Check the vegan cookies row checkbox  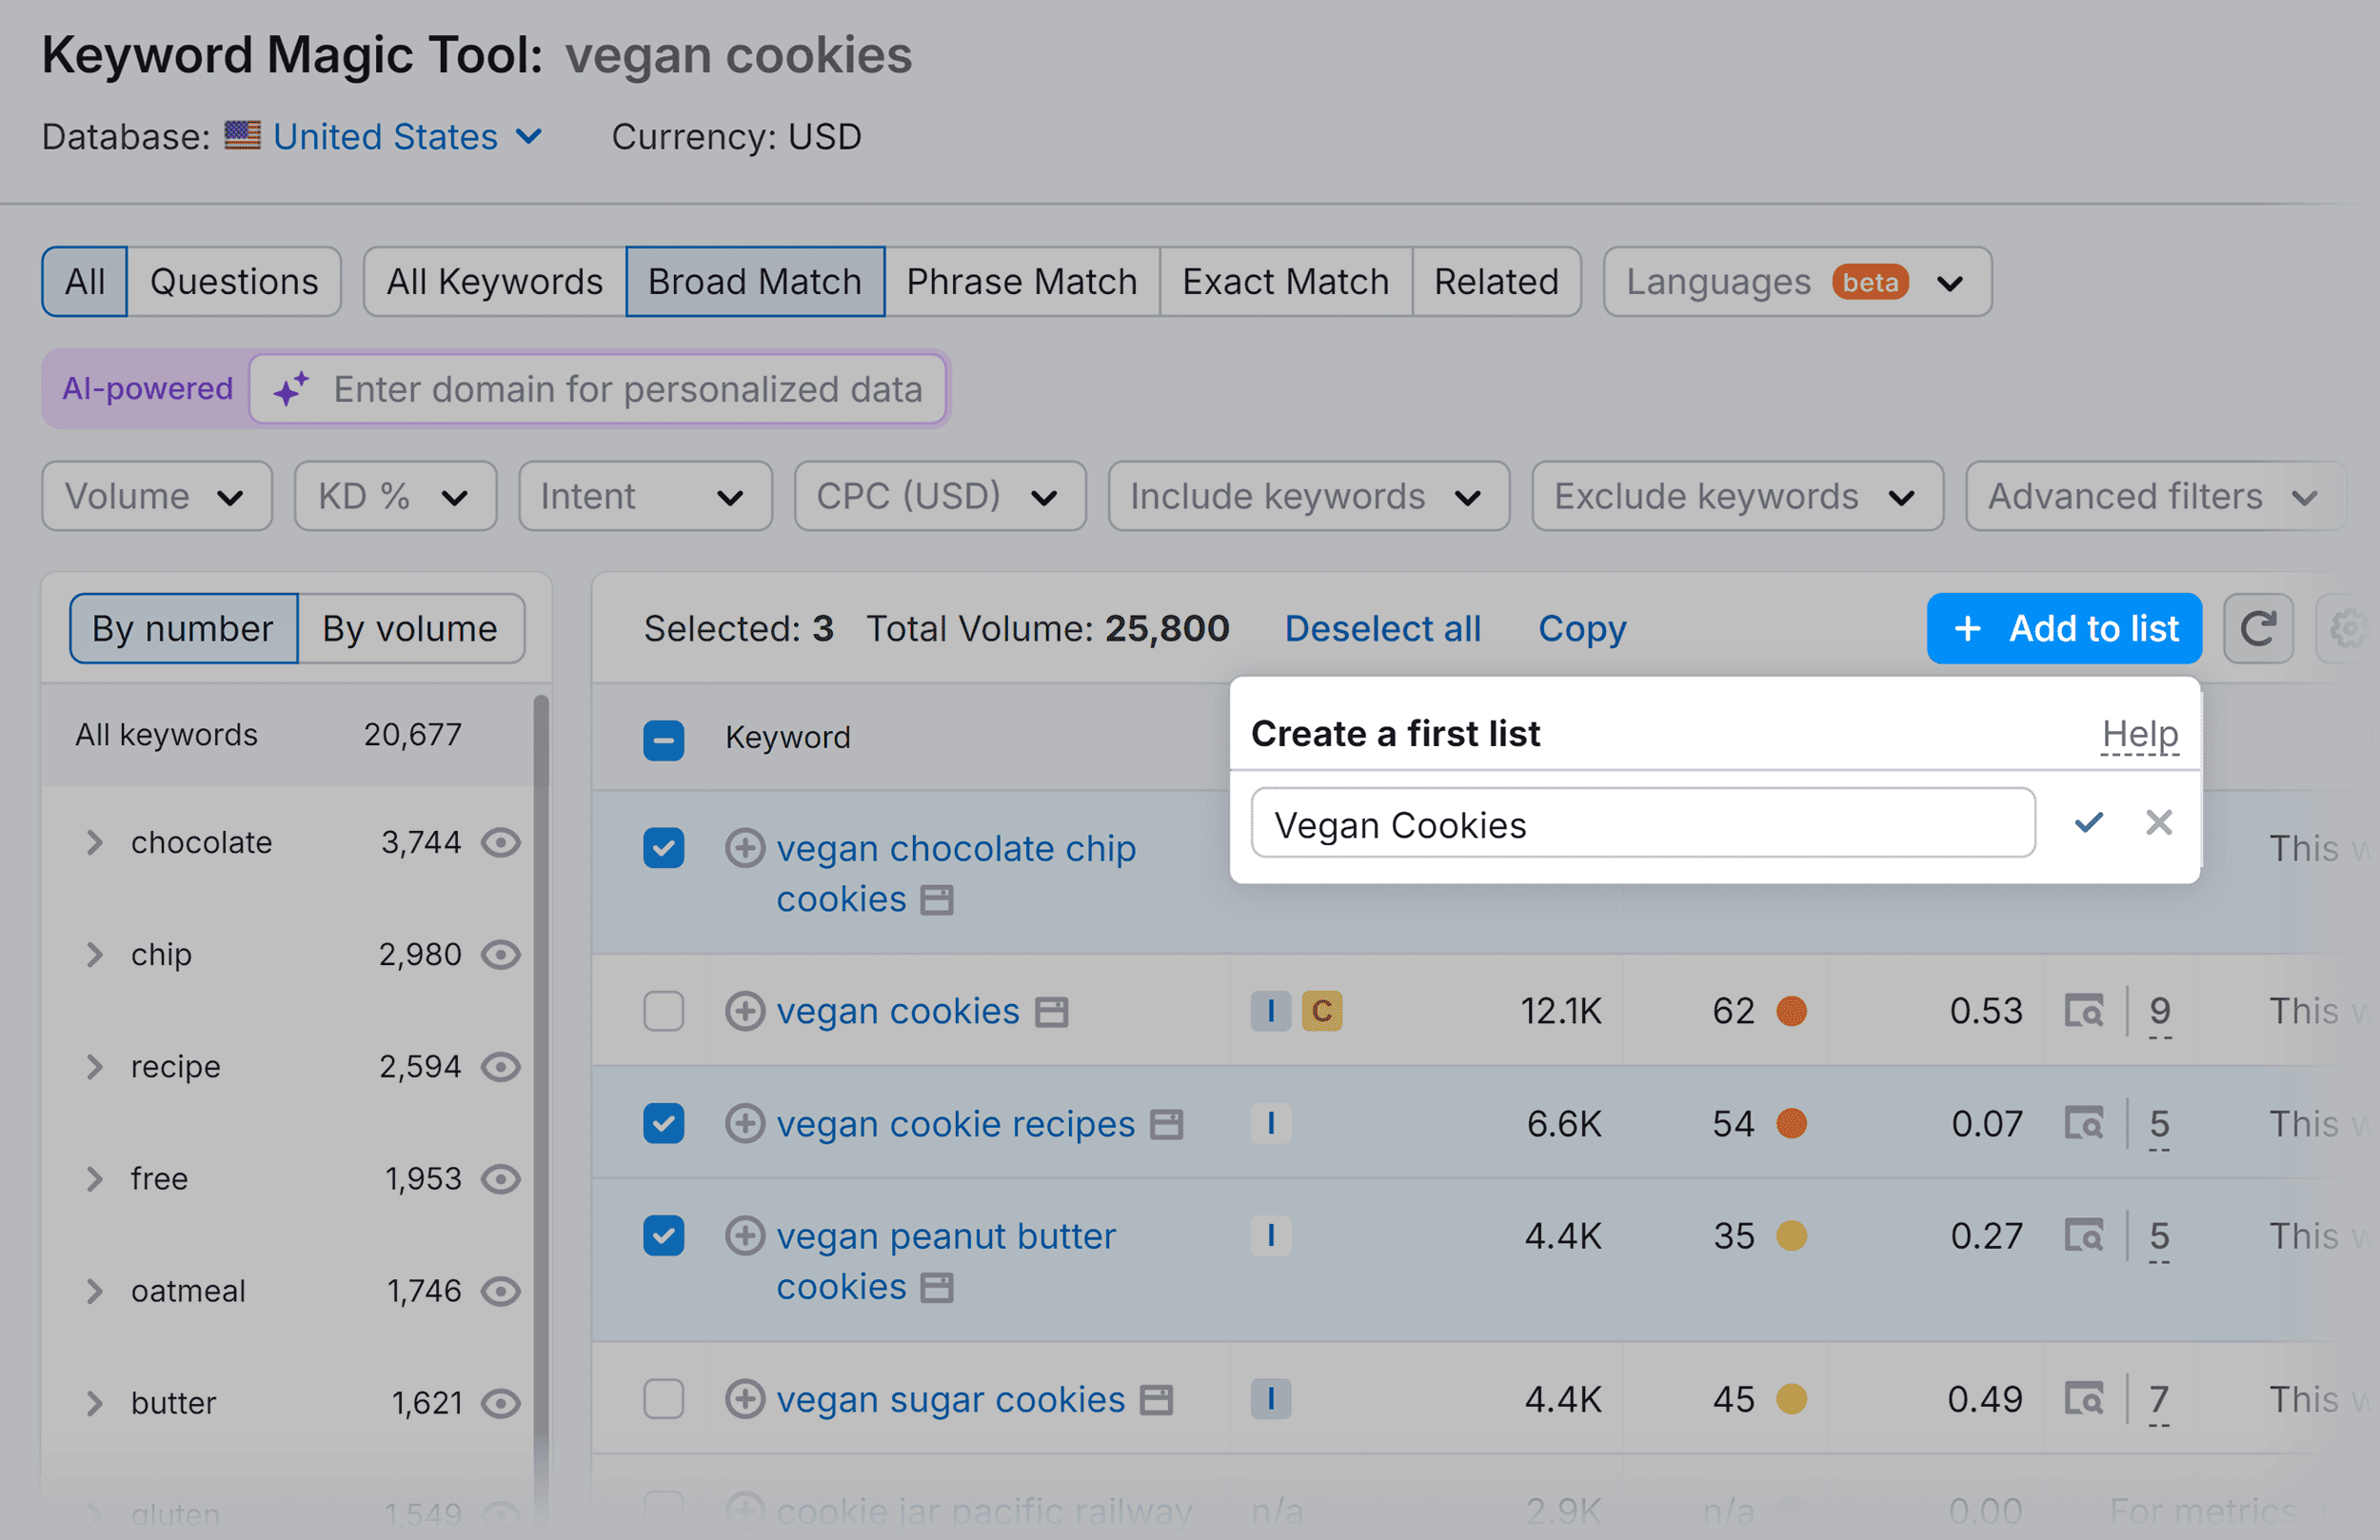(x=663, y=1010)
